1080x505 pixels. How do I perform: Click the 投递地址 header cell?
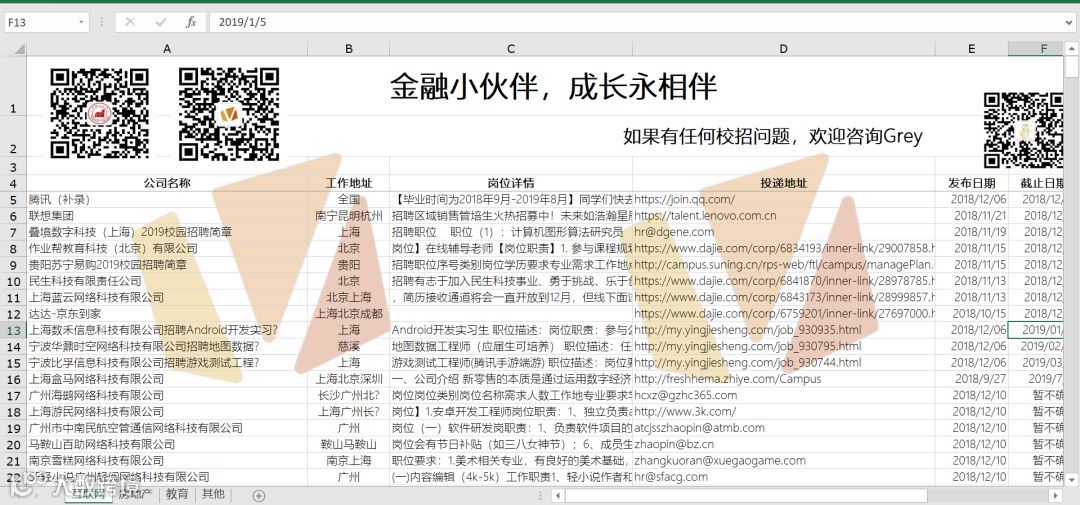[x=784, y=183]
